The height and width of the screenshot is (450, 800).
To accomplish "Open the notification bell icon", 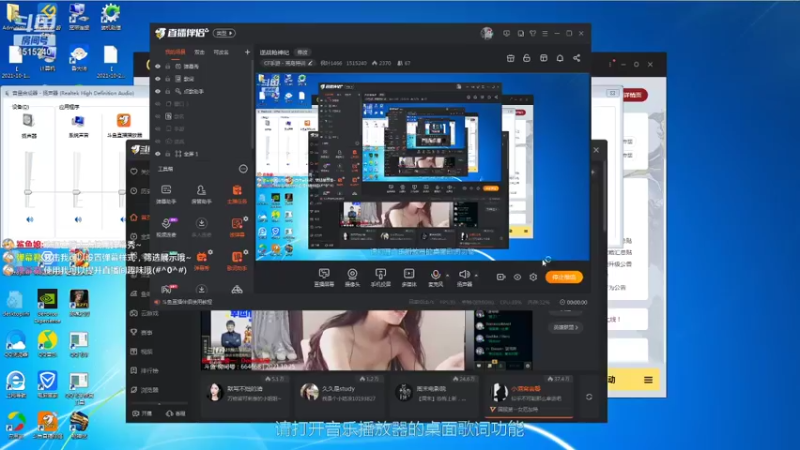I will coord(560,58).
